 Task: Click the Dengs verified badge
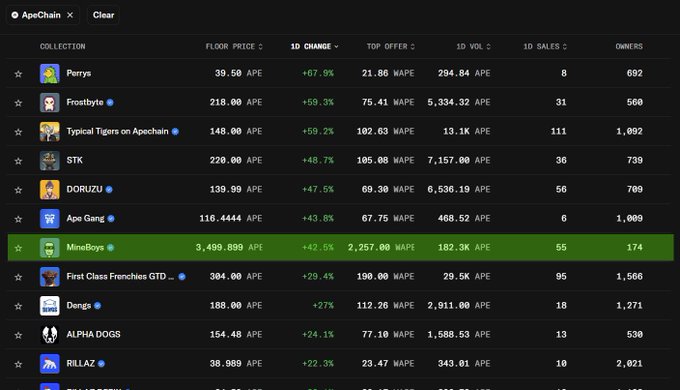pyautogui.click(x=98, y=306)
